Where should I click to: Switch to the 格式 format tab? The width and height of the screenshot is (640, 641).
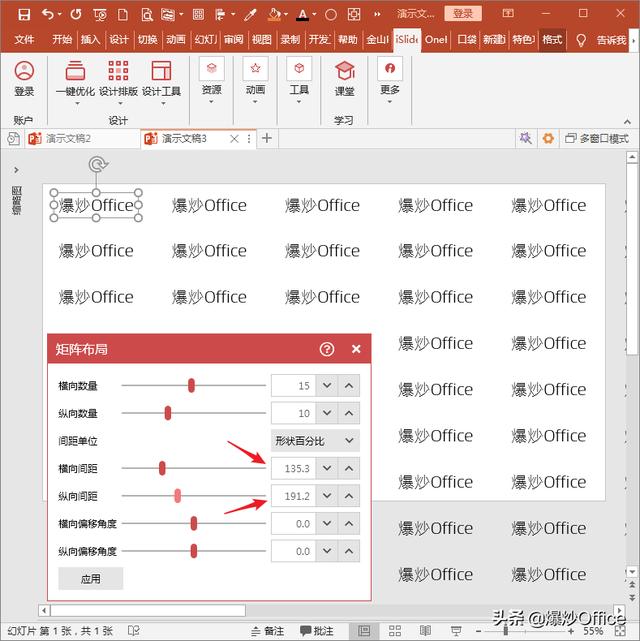click(x=552, y=40)
